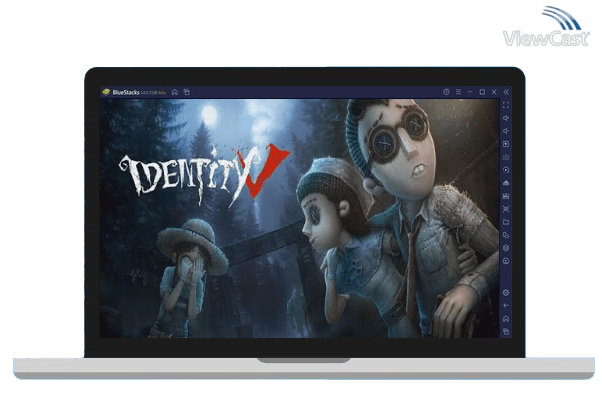Open the help question mark icon

[x=446, y=92]
